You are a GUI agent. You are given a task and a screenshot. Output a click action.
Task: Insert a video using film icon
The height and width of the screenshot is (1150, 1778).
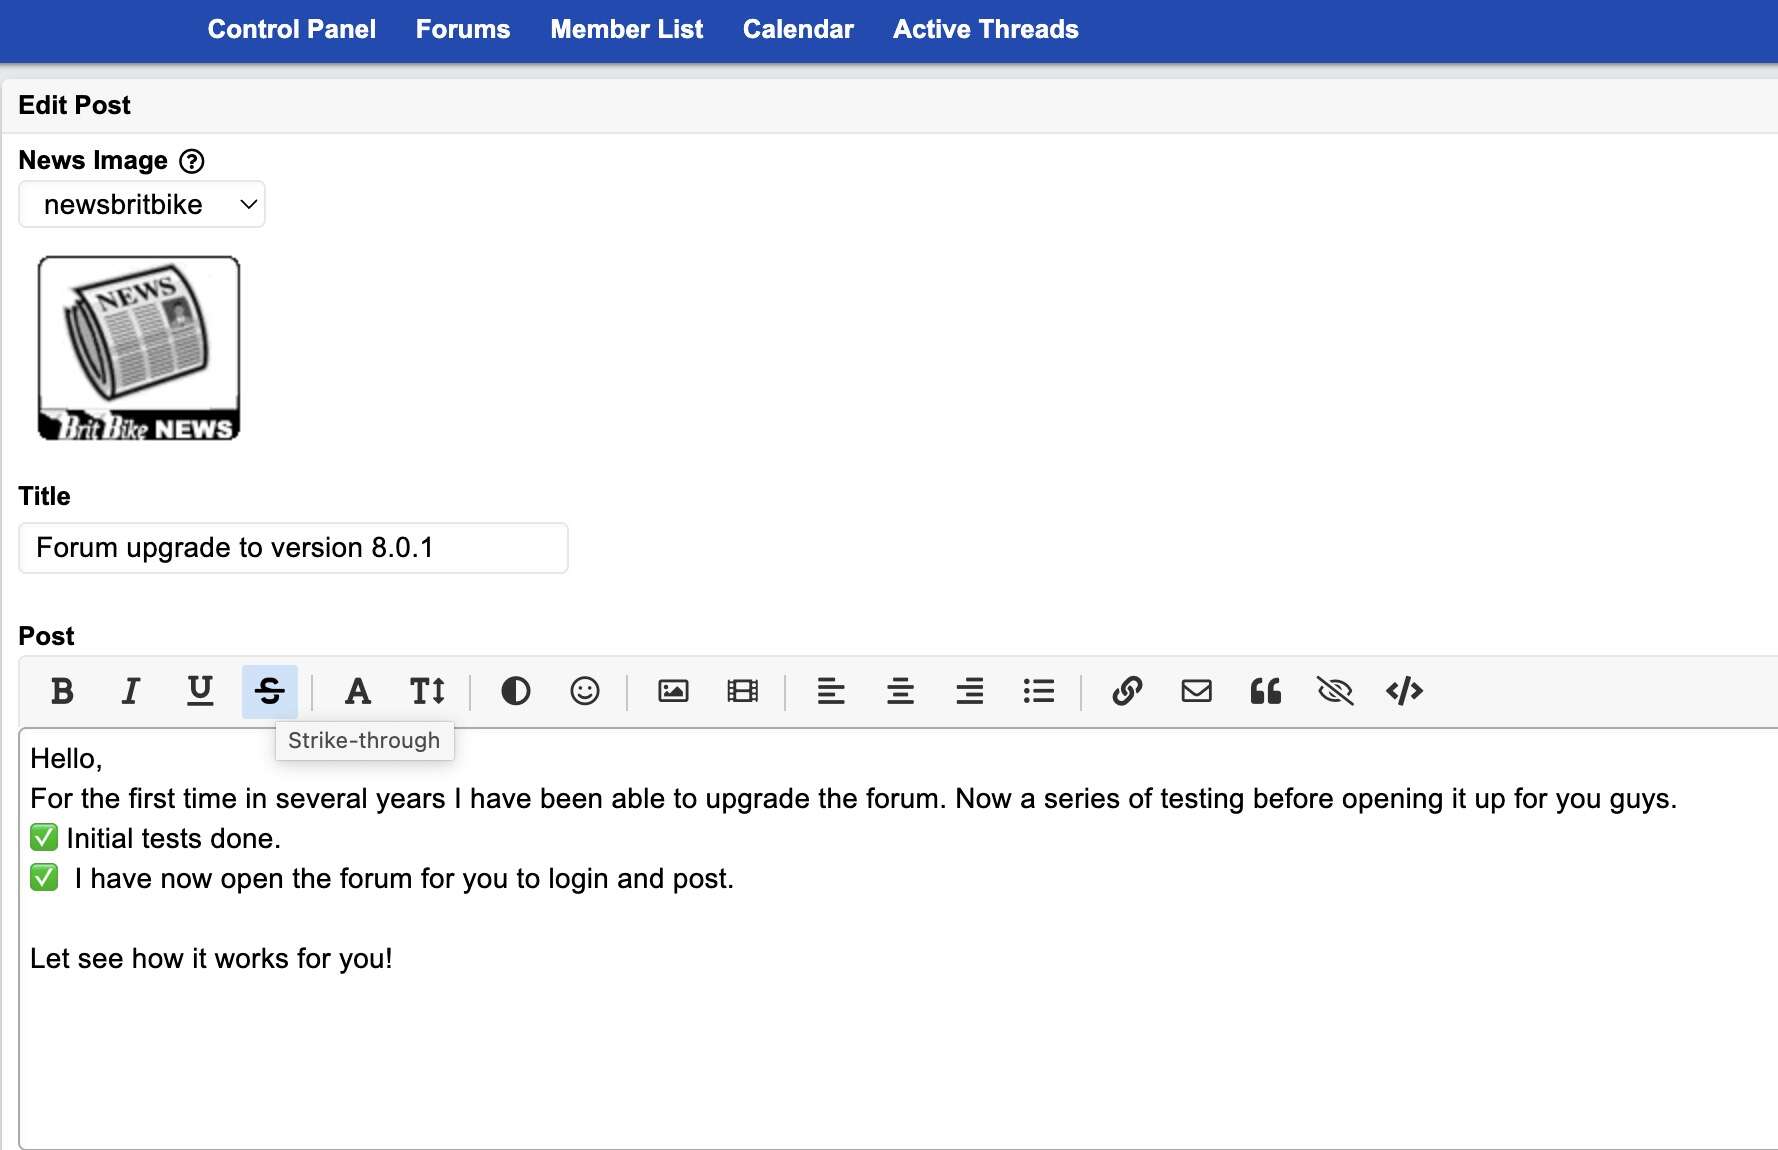(743, 691)
